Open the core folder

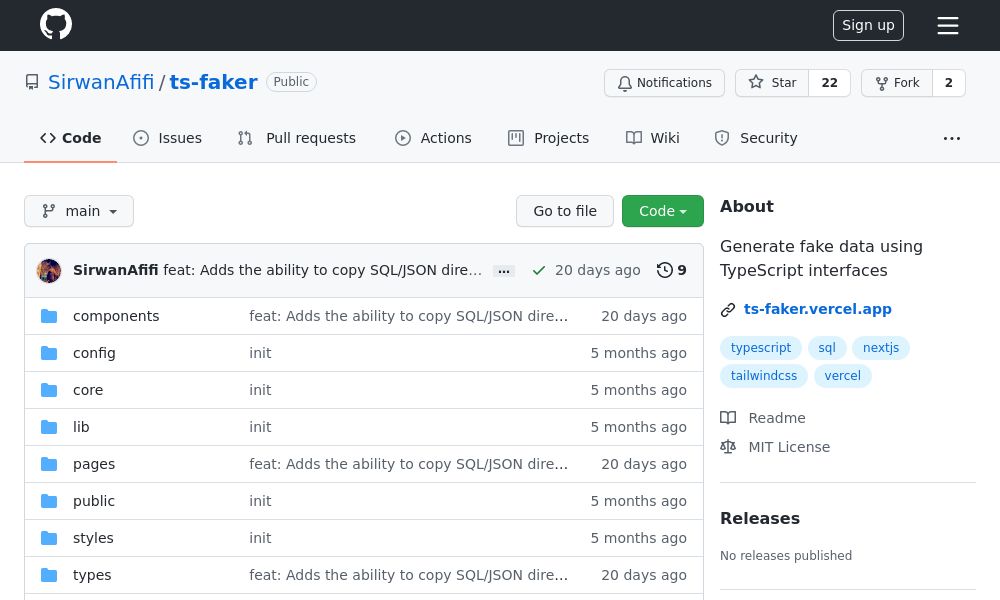tap(88, 390)
